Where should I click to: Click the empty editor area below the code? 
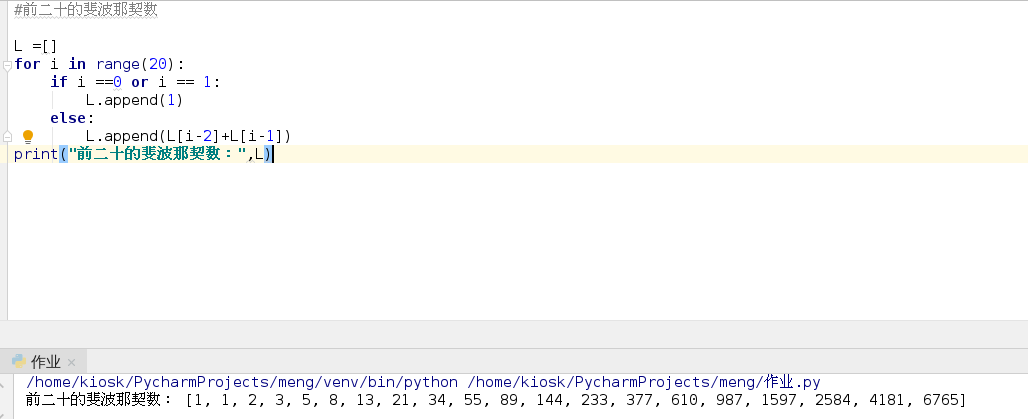[x=500, y=250]
